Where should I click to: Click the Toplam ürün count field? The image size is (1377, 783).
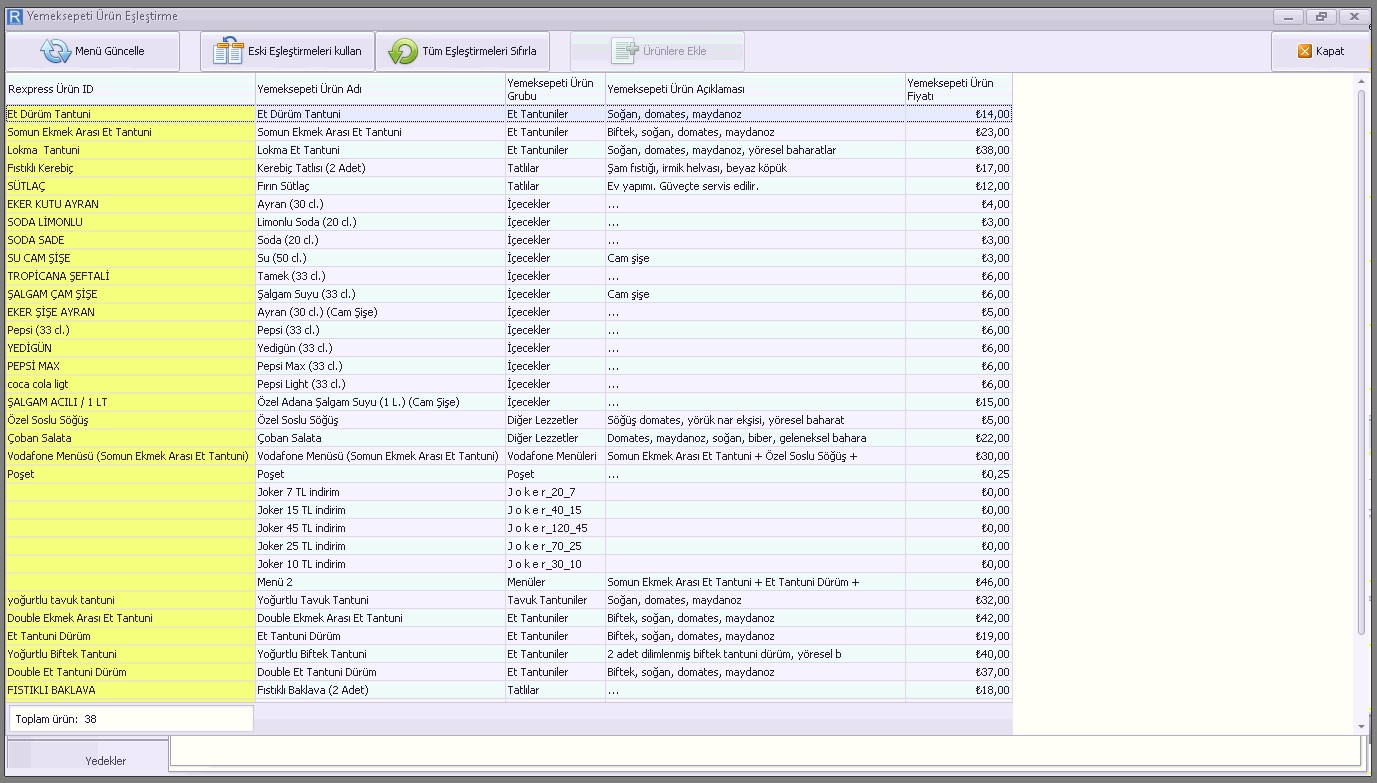tap(131, 718)
